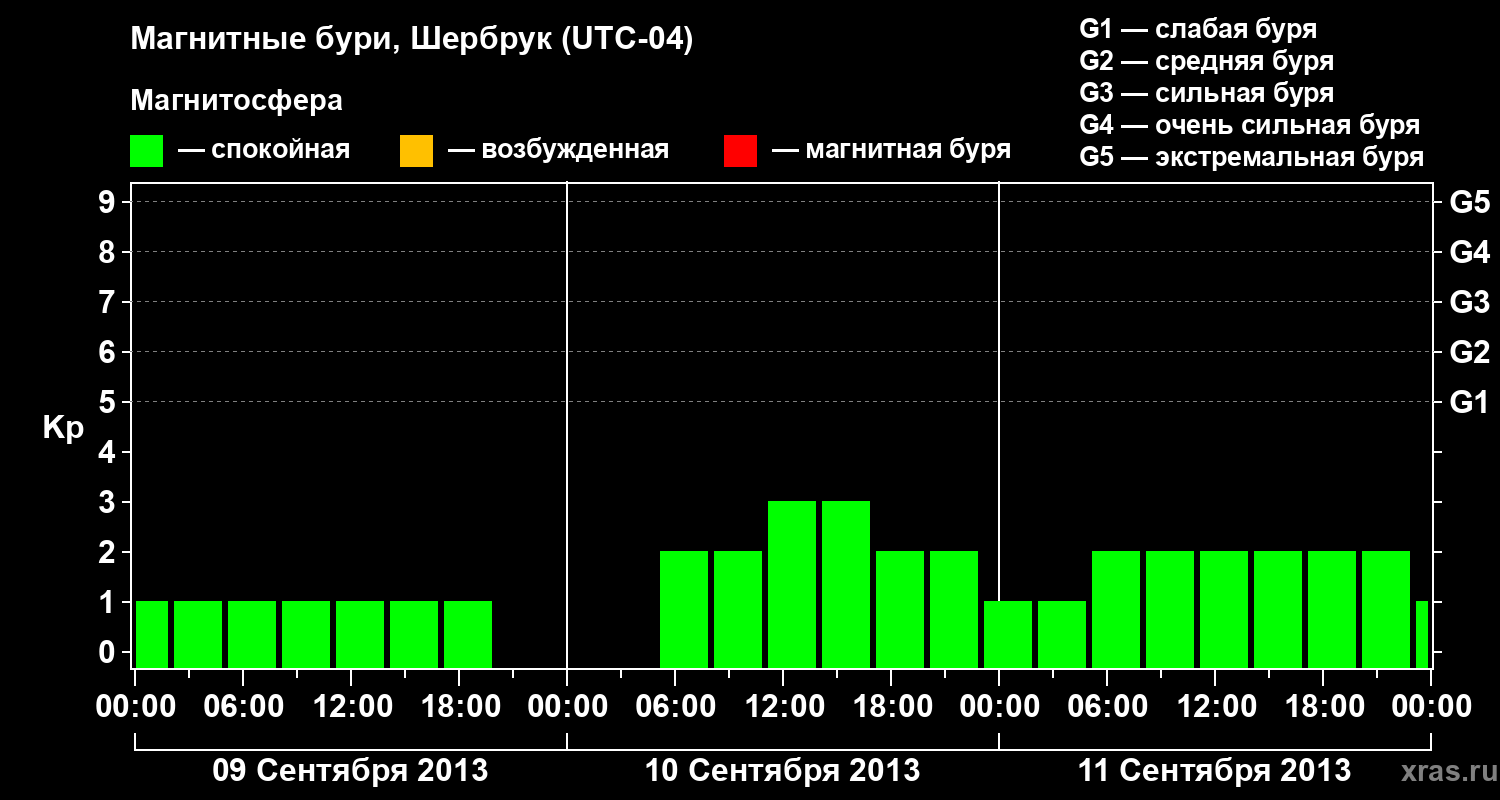The height and width of the screenshot is (800, 1500).
Task: Click 'G3 — сильная буря' legend line
Action: point(1206,92)
